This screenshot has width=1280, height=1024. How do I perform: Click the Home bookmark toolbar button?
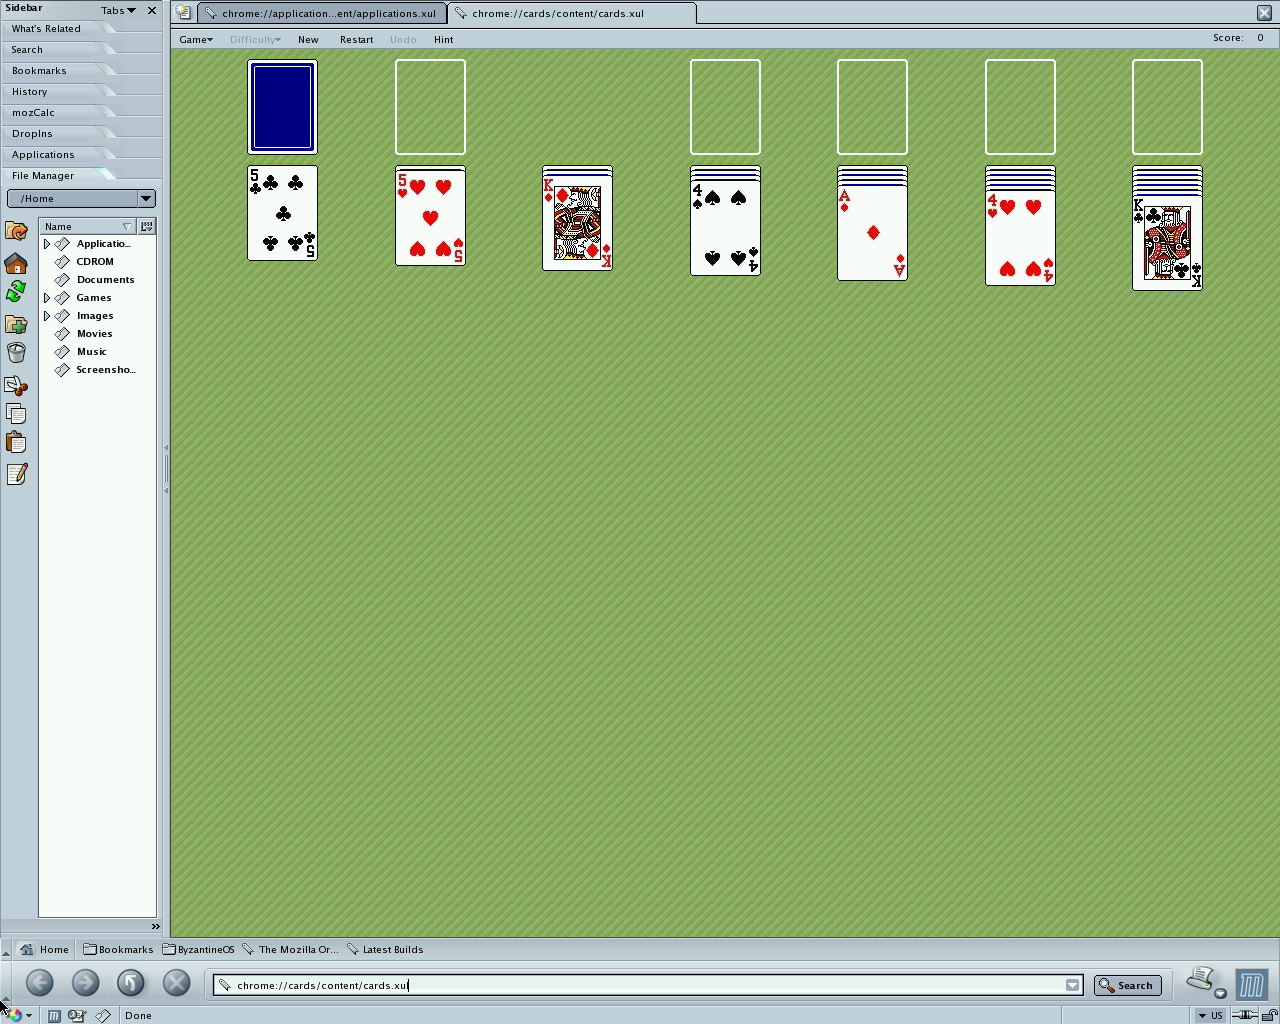pos(45,949)
